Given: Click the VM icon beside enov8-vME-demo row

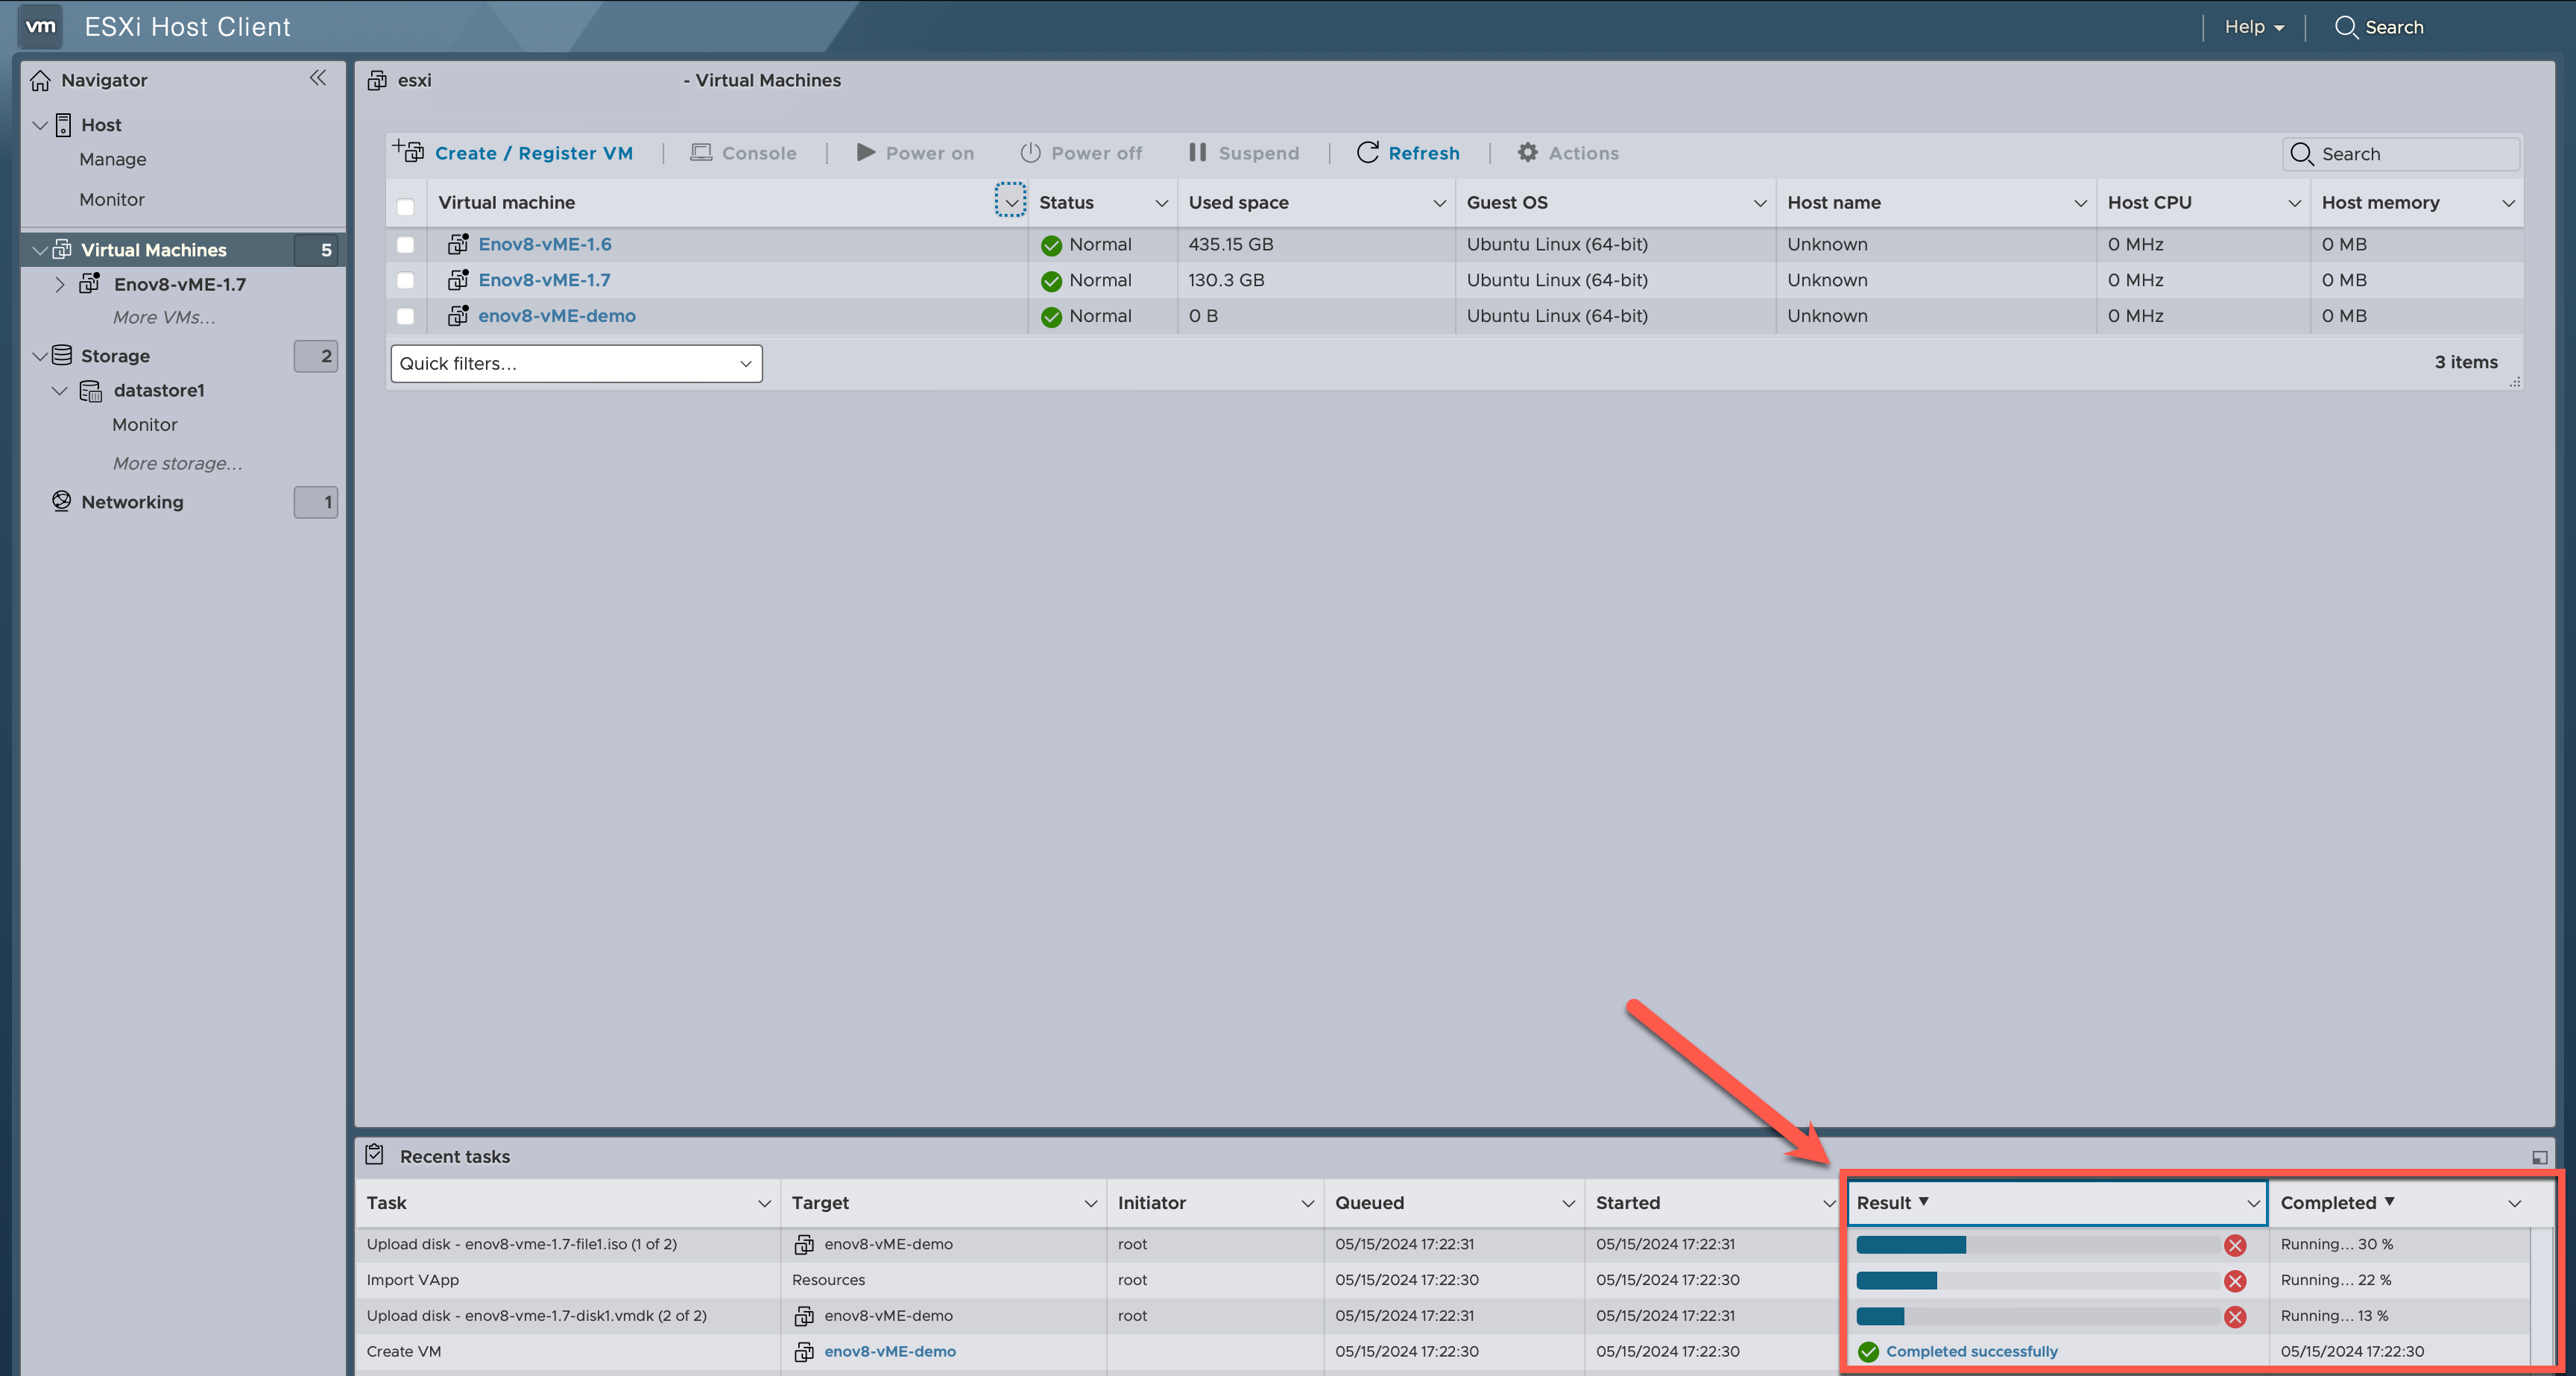Looking at the screenshot, I should [458, 315].
